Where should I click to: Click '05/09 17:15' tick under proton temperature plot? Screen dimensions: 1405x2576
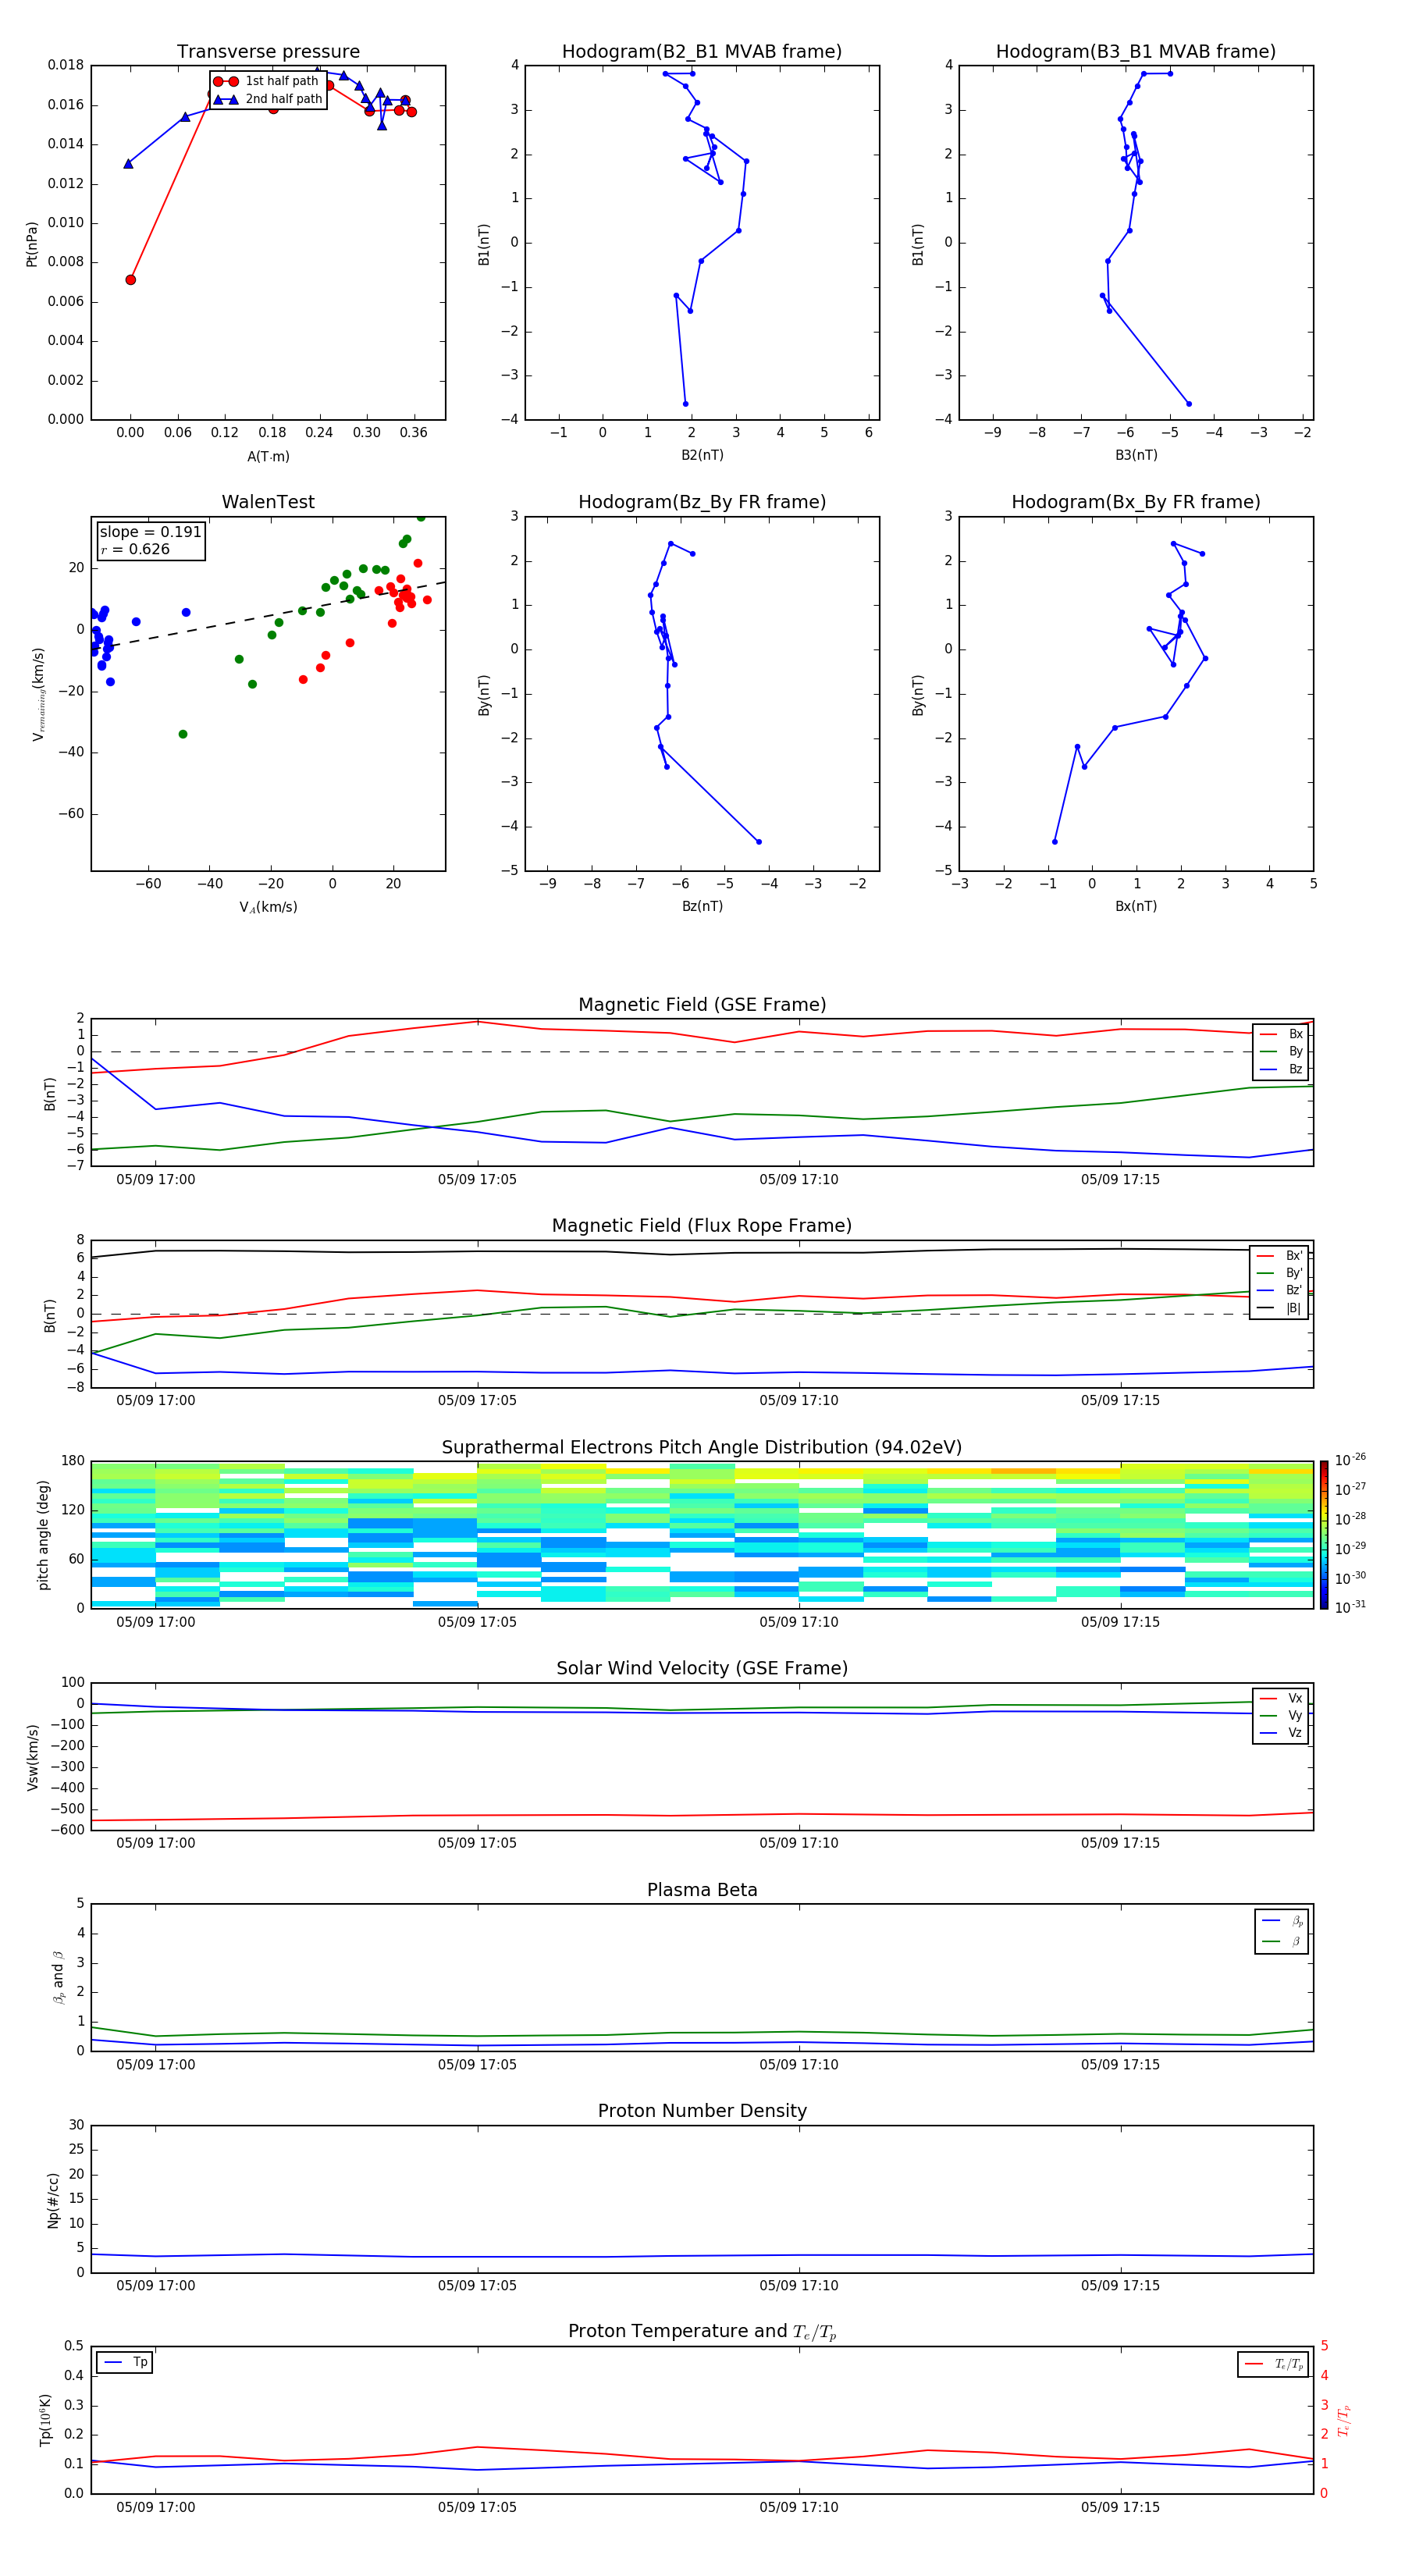pos(1120,2507)
